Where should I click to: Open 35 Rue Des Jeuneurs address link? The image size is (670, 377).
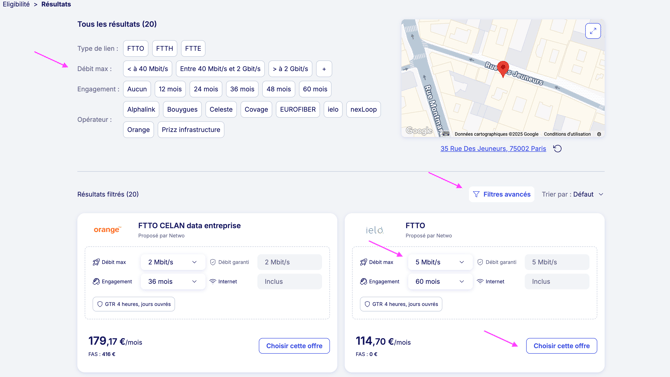tap(493, 149)
